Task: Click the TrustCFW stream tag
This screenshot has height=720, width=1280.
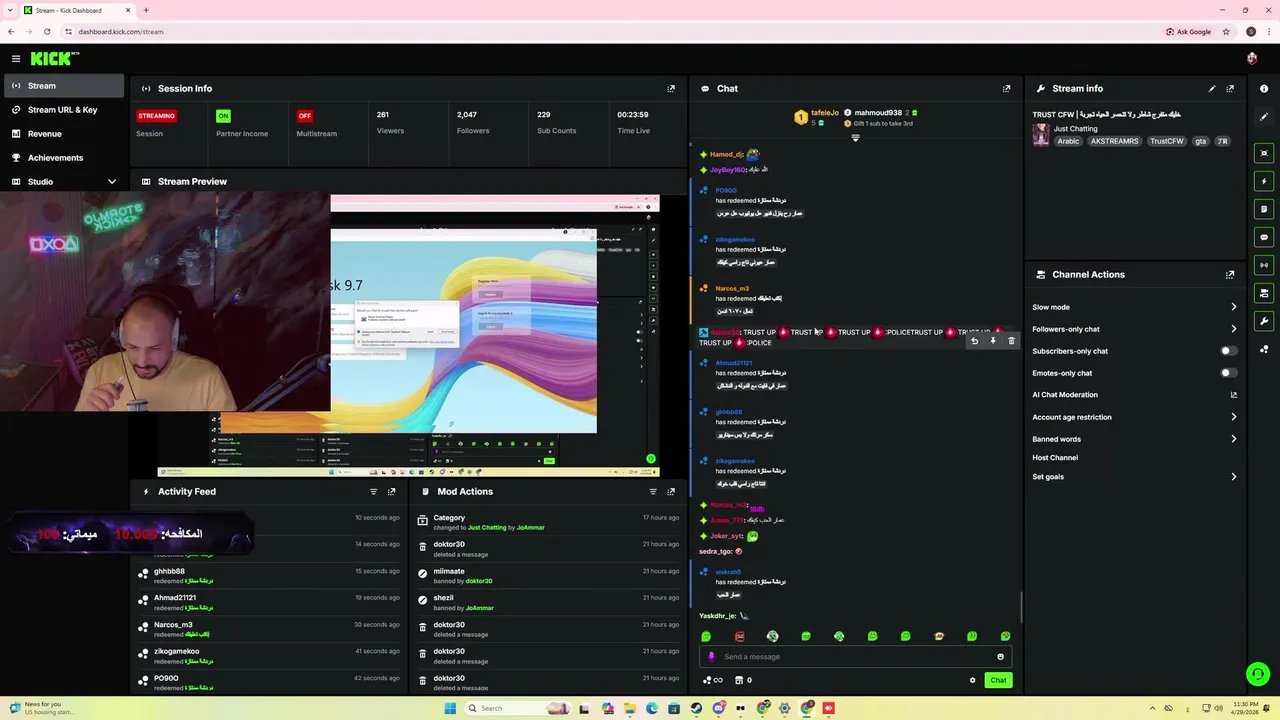Action: click(1167, 142)
